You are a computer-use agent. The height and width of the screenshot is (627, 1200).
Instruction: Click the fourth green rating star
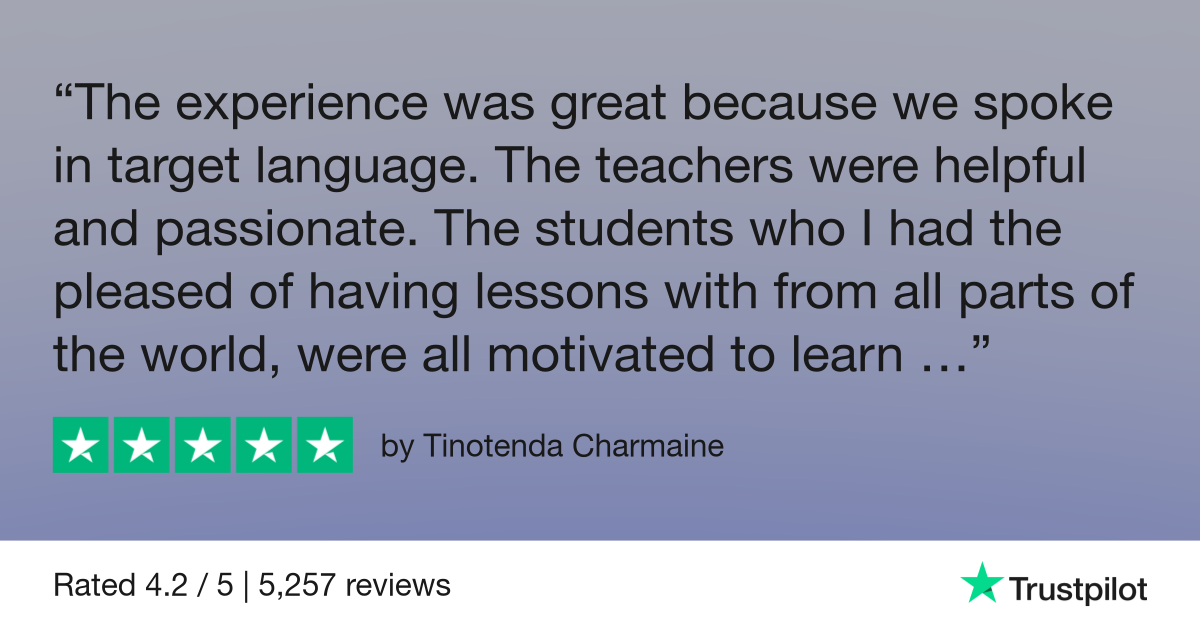263,445
